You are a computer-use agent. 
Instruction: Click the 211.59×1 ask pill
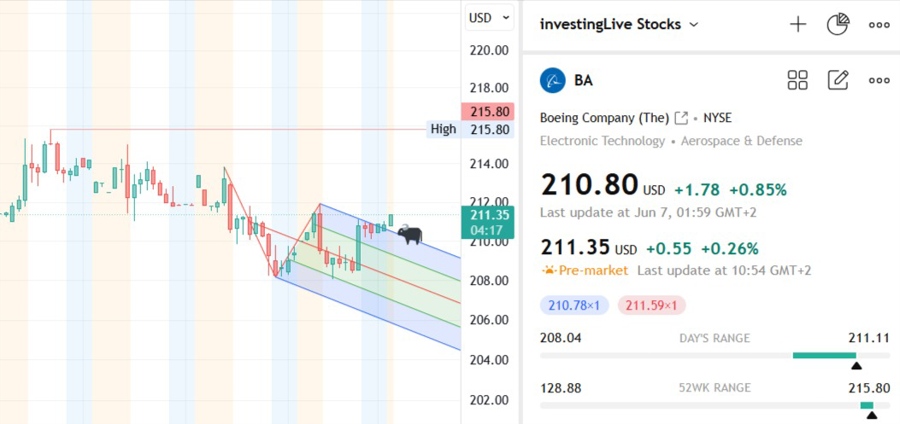click(x=651, y=306)
